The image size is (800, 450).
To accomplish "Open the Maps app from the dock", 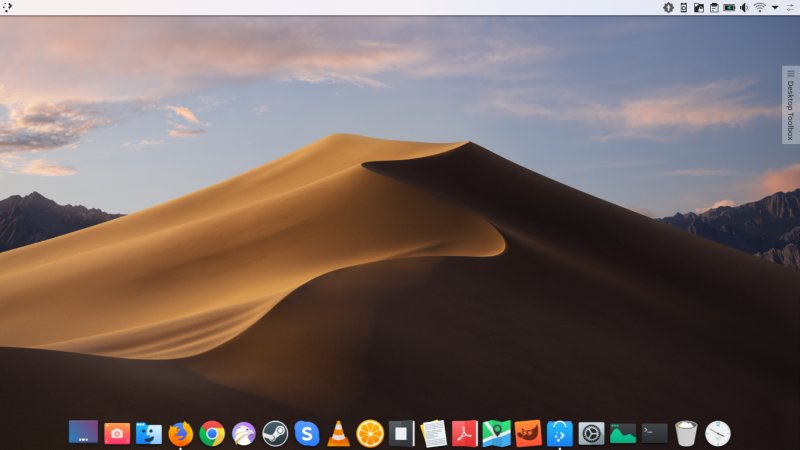I will tap(496, 434).
